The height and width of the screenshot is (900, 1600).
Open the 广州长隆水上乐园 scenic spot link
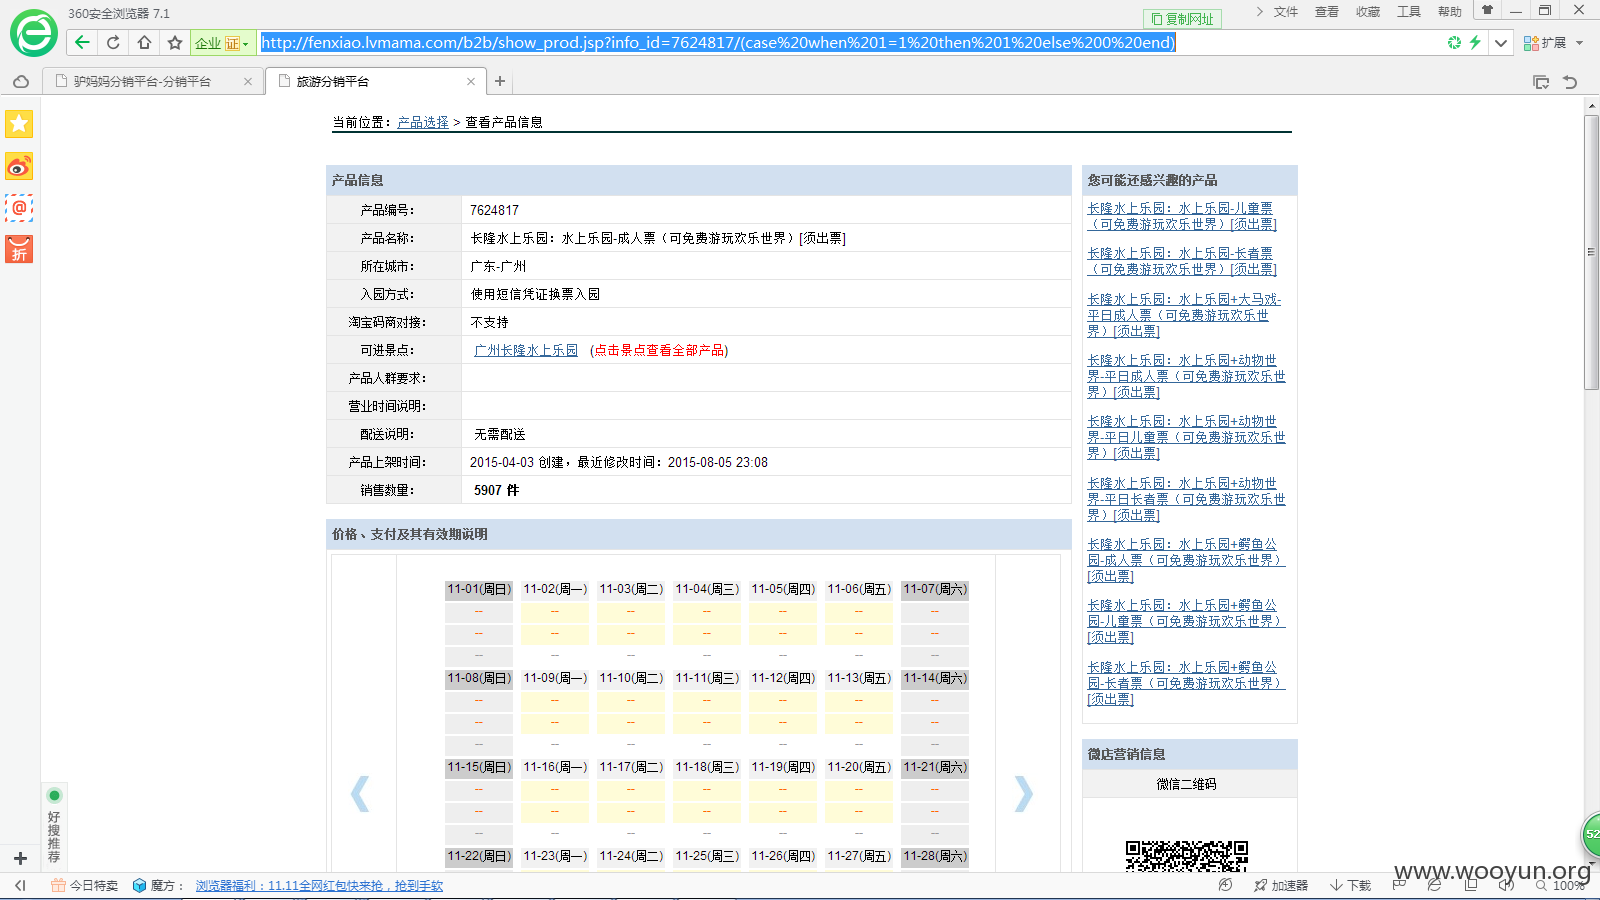[x=526, y=350]
